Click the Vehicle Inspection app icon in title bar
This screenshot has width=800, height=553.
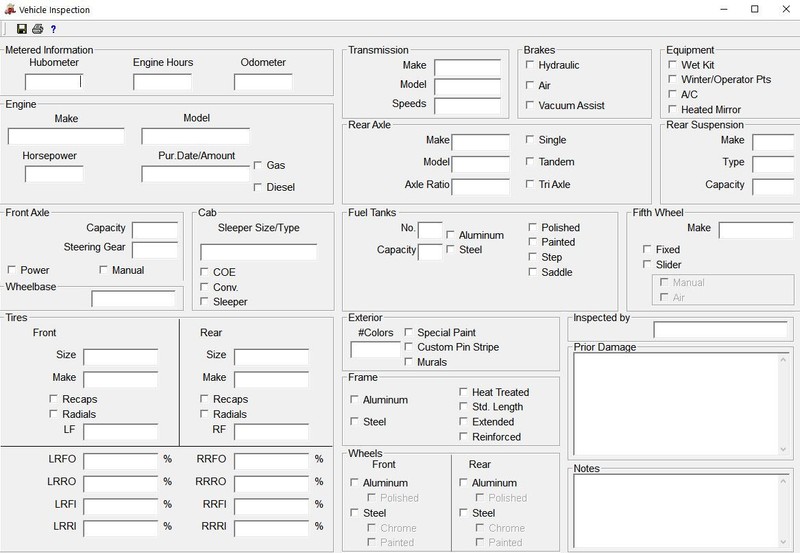click(10, 9)
